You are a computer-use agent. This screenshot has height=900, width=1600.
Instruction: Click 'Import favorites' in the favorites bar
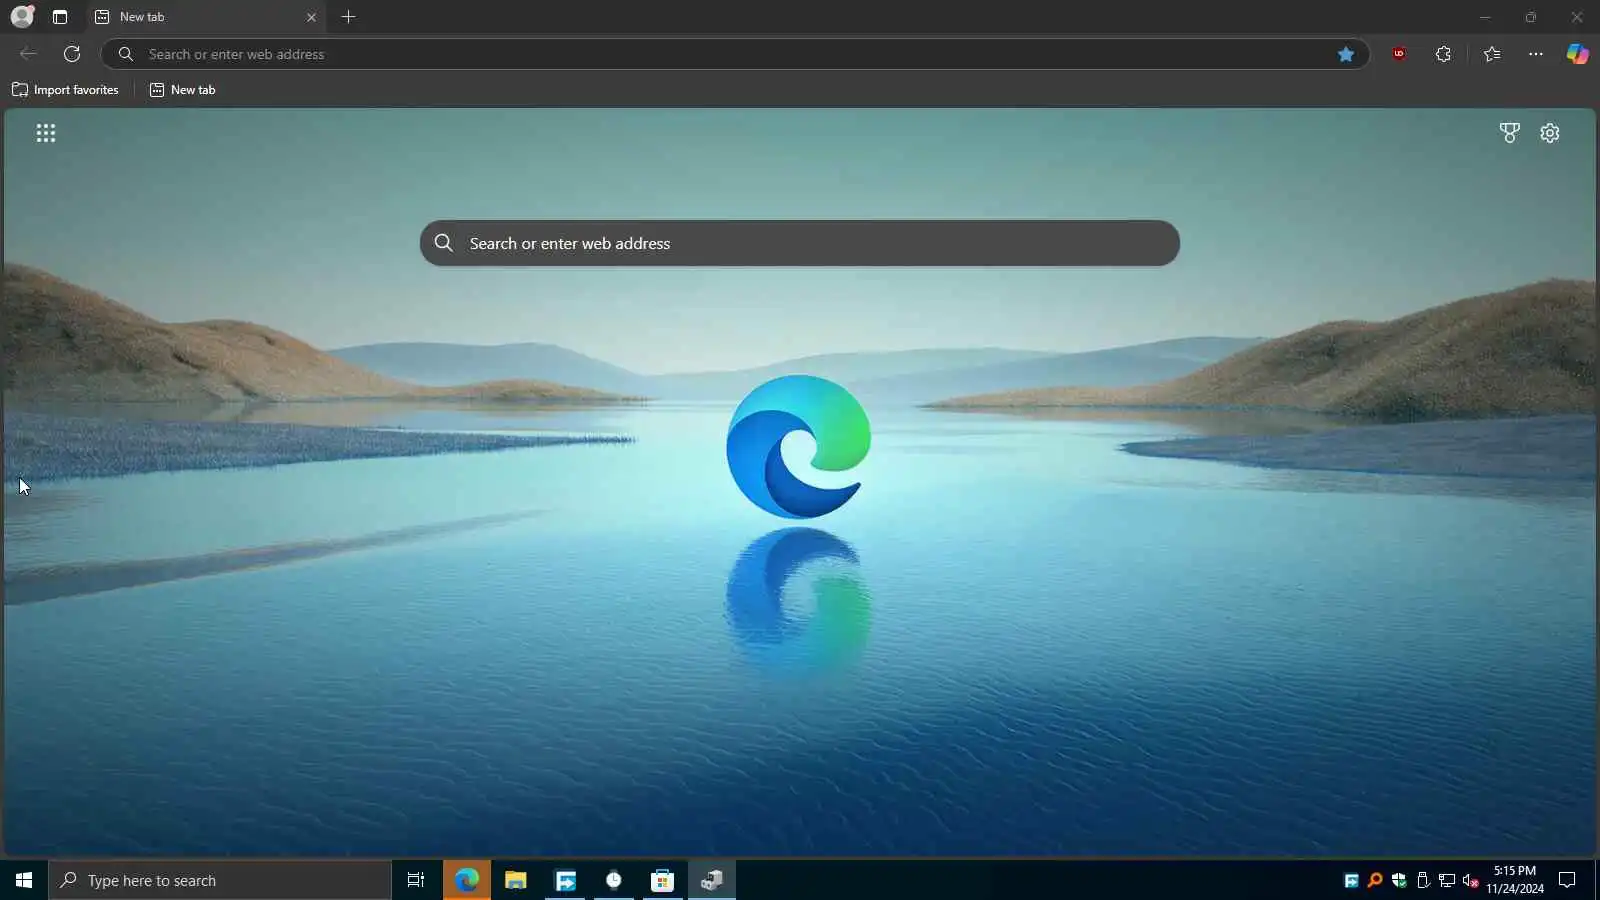(x=65, y=90)
